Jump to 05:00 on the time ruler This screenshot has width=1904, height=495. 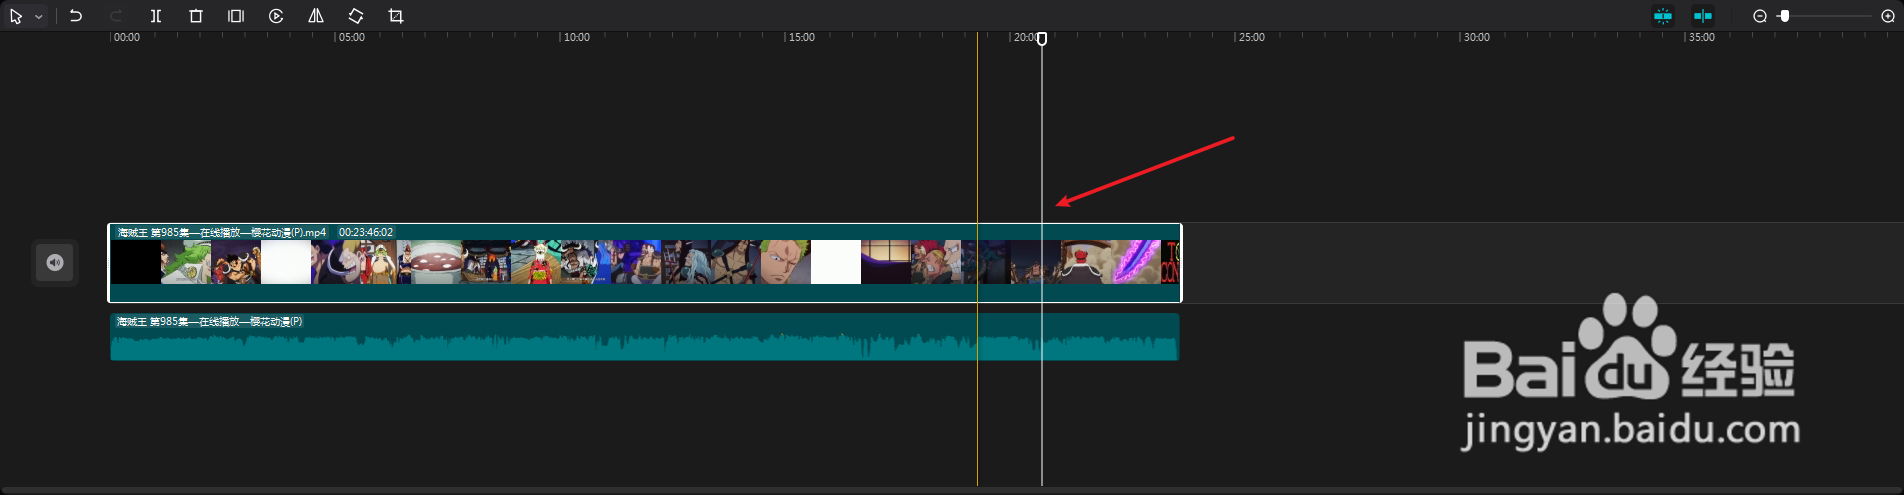(x=352, y=37)
